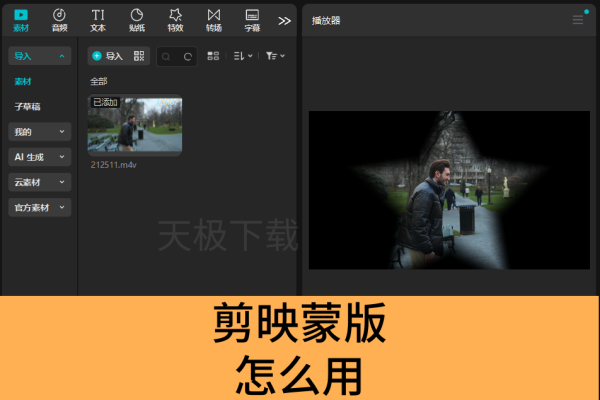Expand the AI 生成 section
This screenshot has width=600, height=400.
click(40, 157)
